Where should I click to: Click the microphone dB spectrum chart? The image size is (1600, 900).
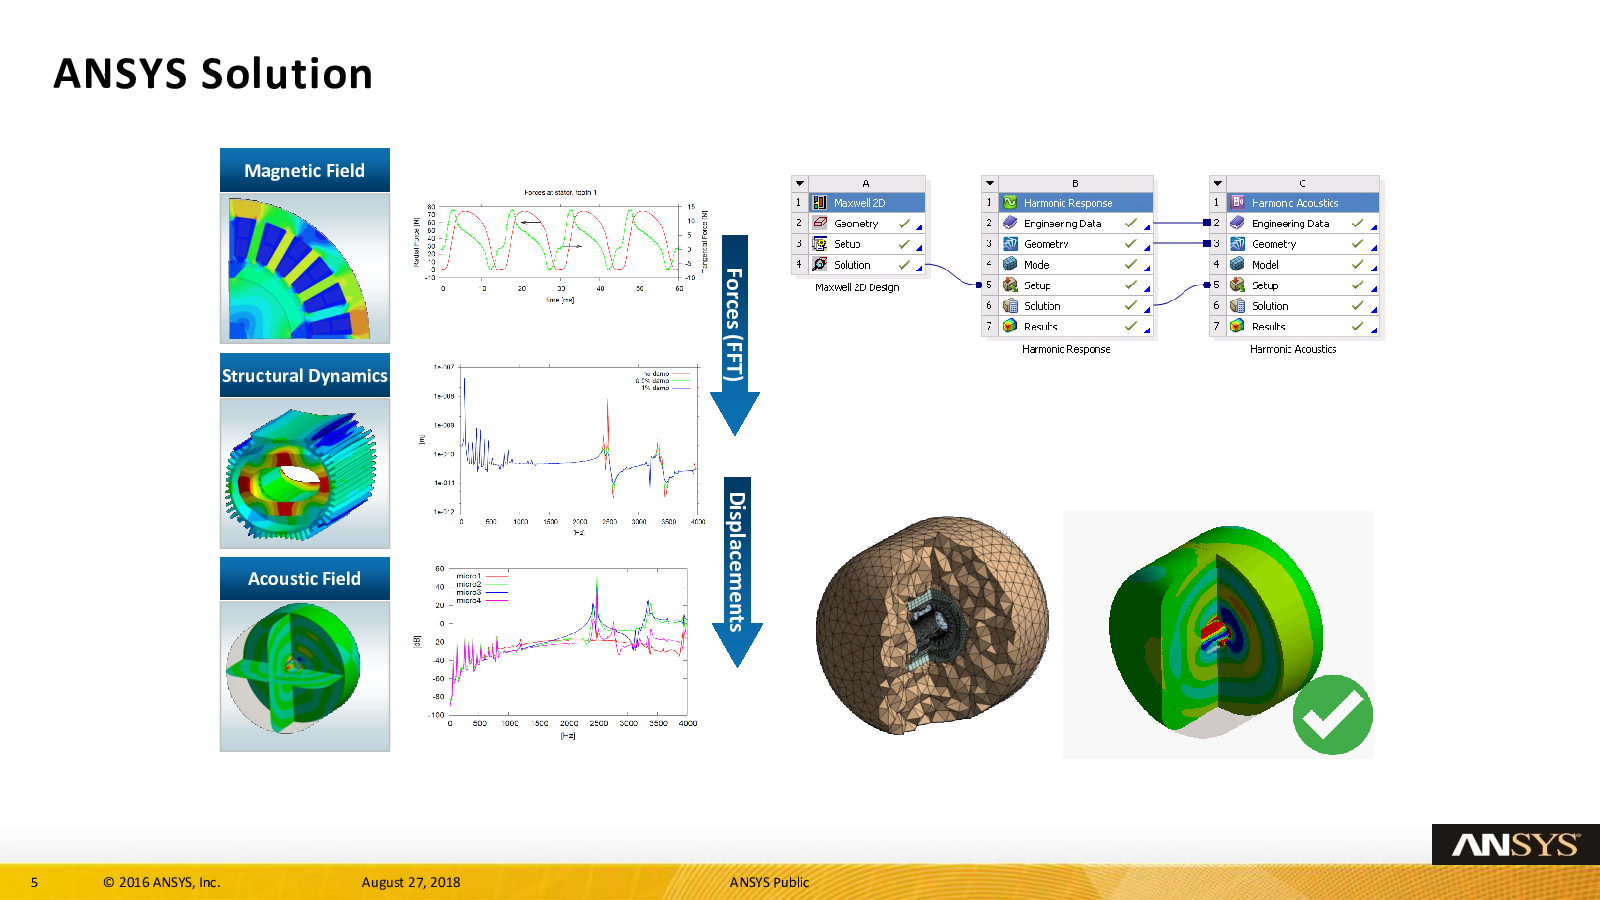pos(557,652)
